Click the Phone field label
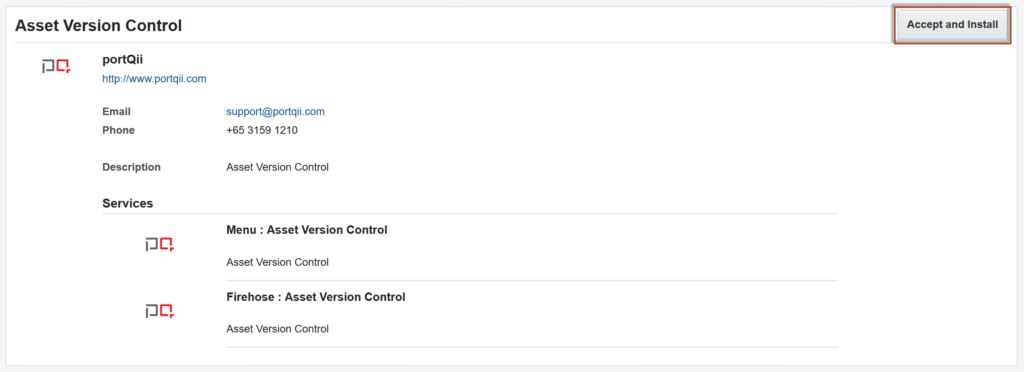 (x=118, y=130)
